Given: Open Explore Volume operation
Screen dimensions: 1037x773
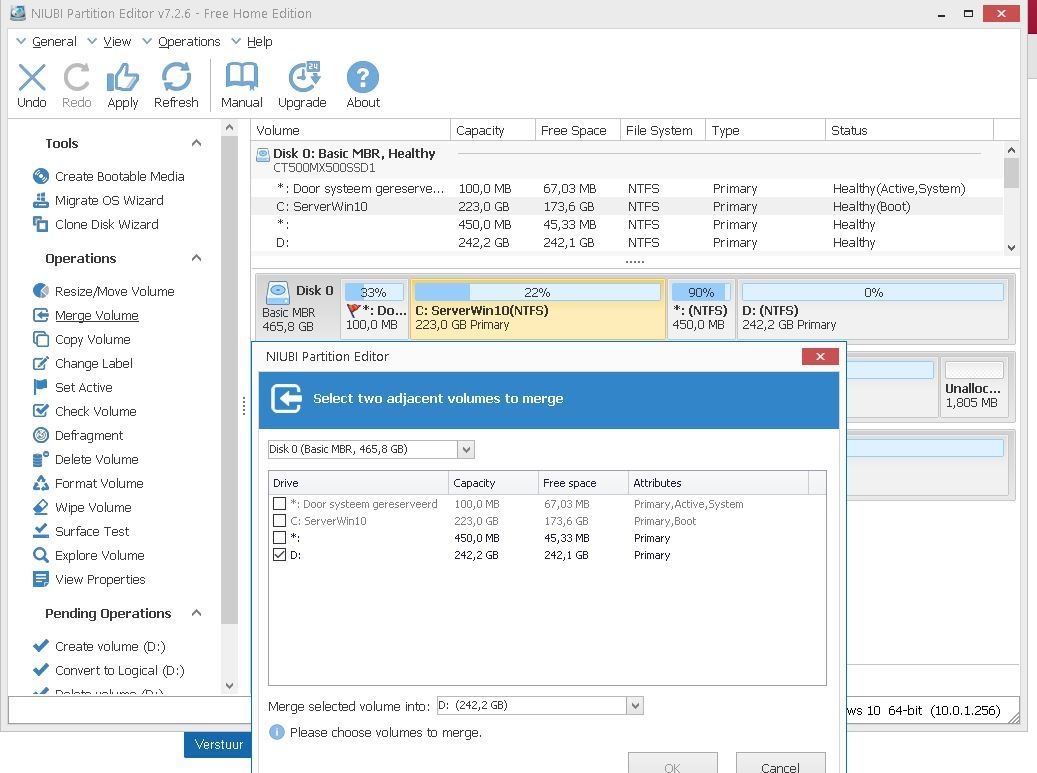Looking at the screenshot, I should (x=99, y=555).
